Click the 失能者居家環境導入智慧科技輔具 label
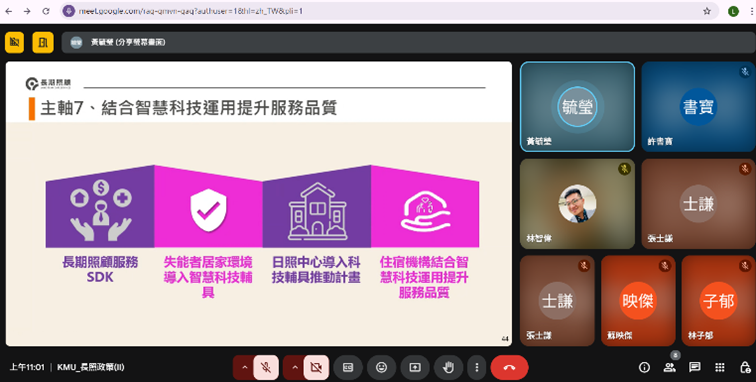This screenshot has width=756, height=382. 208,277
